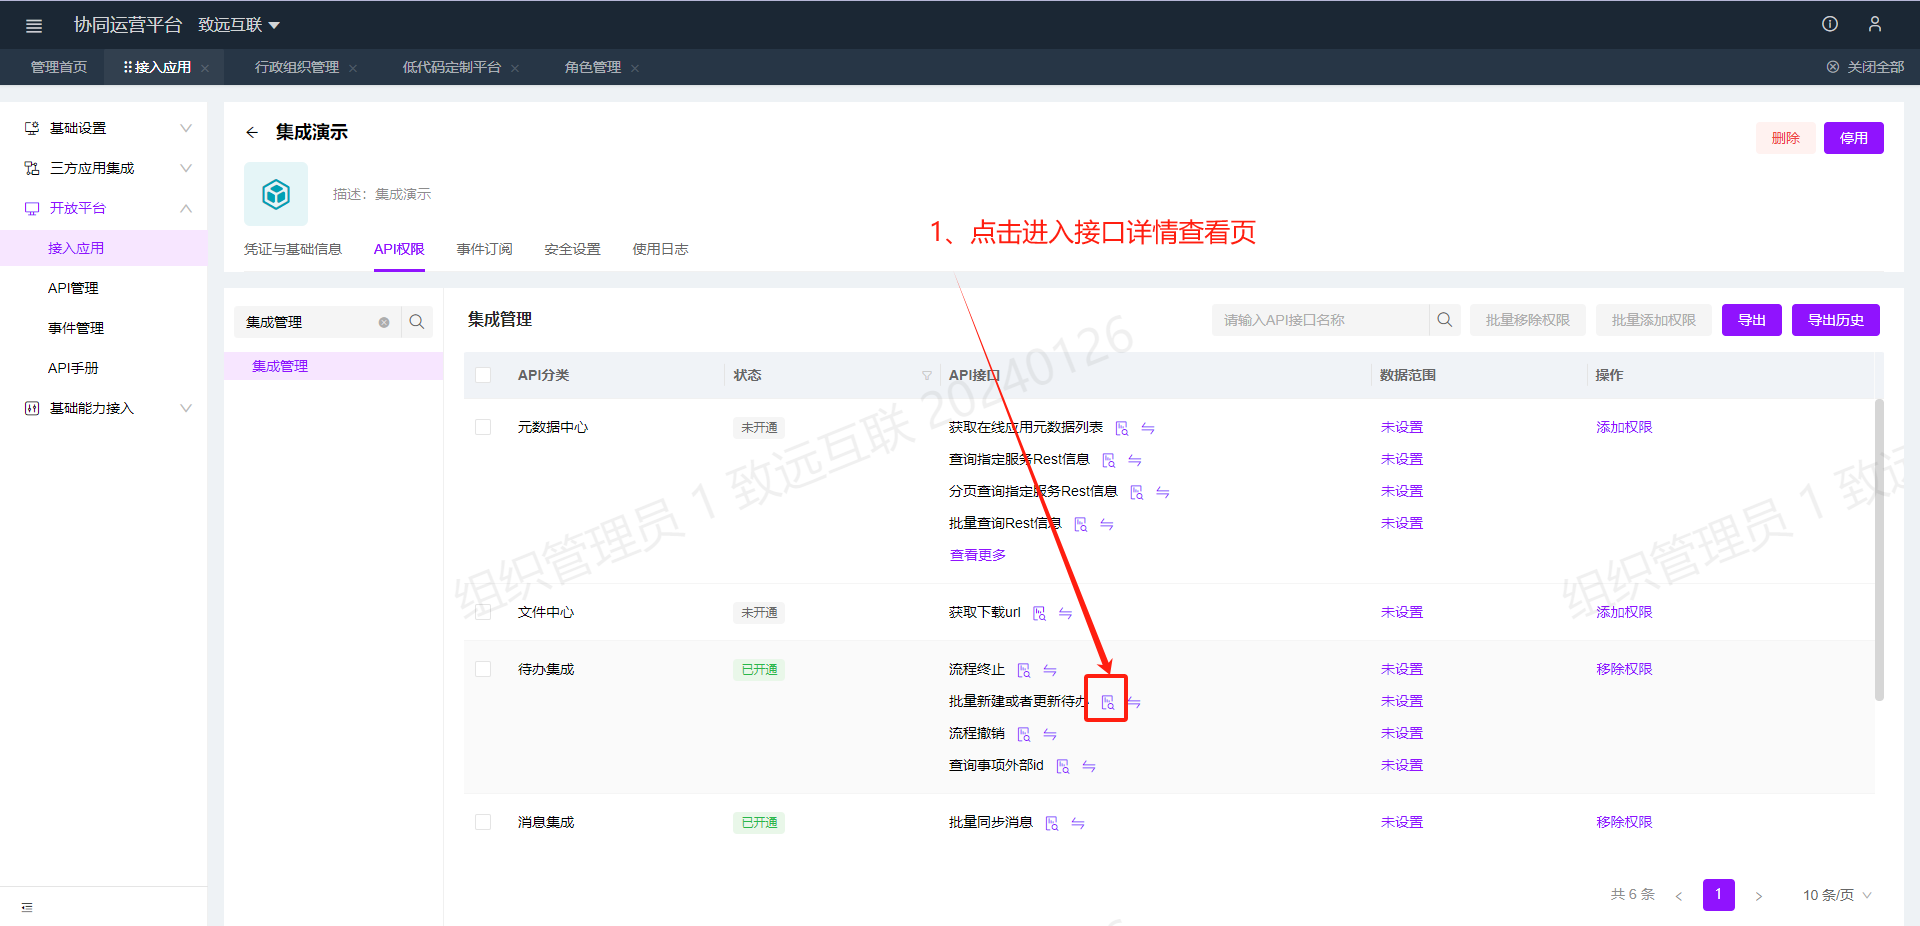Click the back arrow beside 集成演示

pos(252,132)
